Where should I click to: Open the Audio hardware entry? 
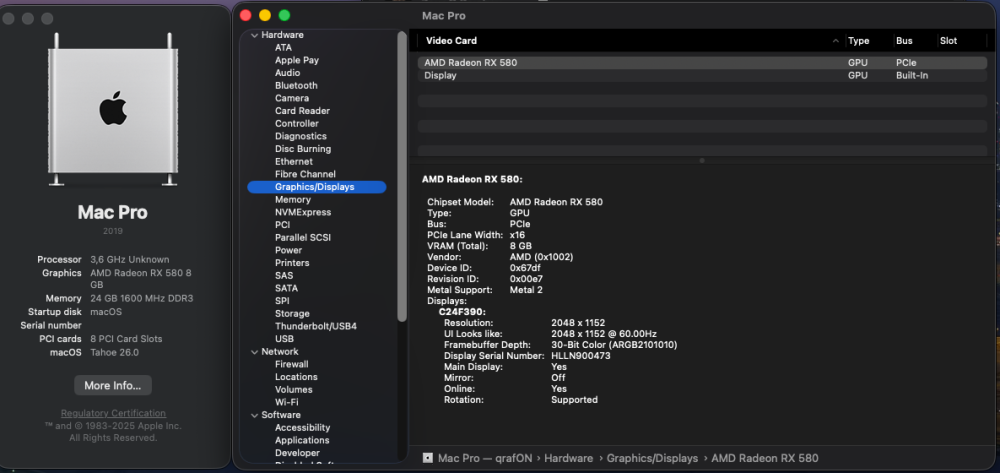click(x=287, y=73)
